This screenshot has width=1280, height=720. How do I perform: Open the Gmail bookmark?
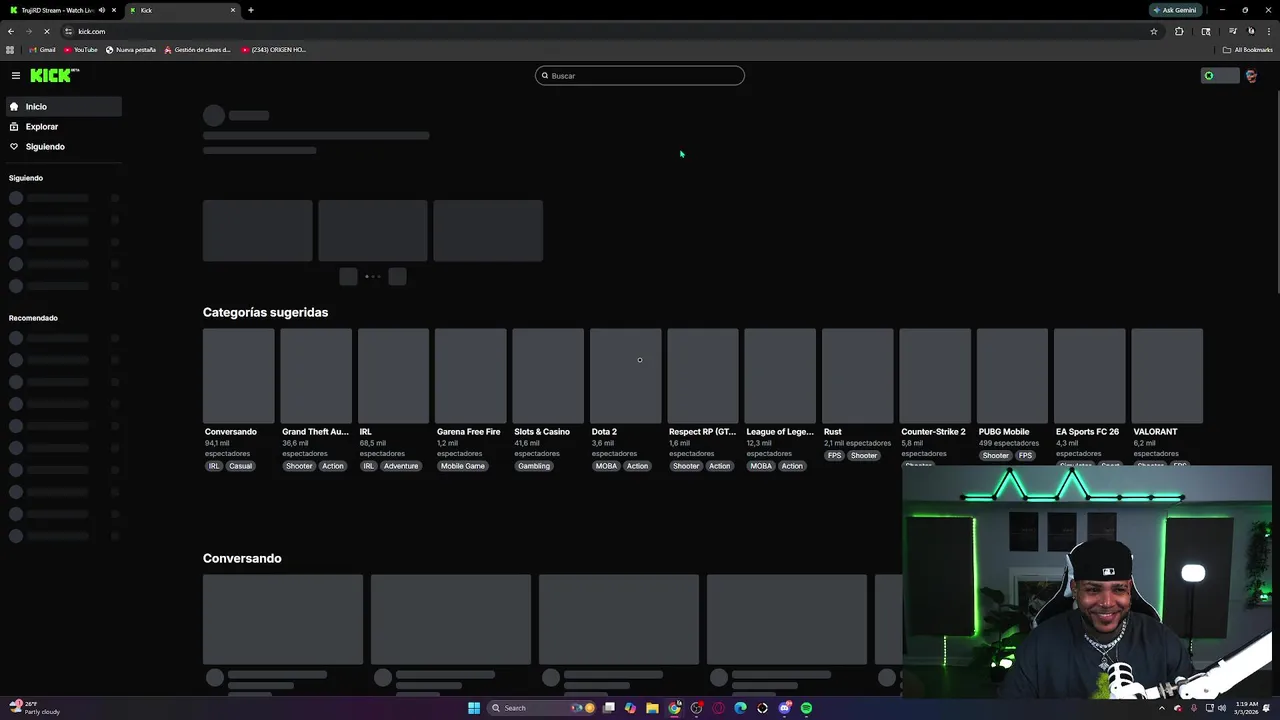[x=42, y=50]
